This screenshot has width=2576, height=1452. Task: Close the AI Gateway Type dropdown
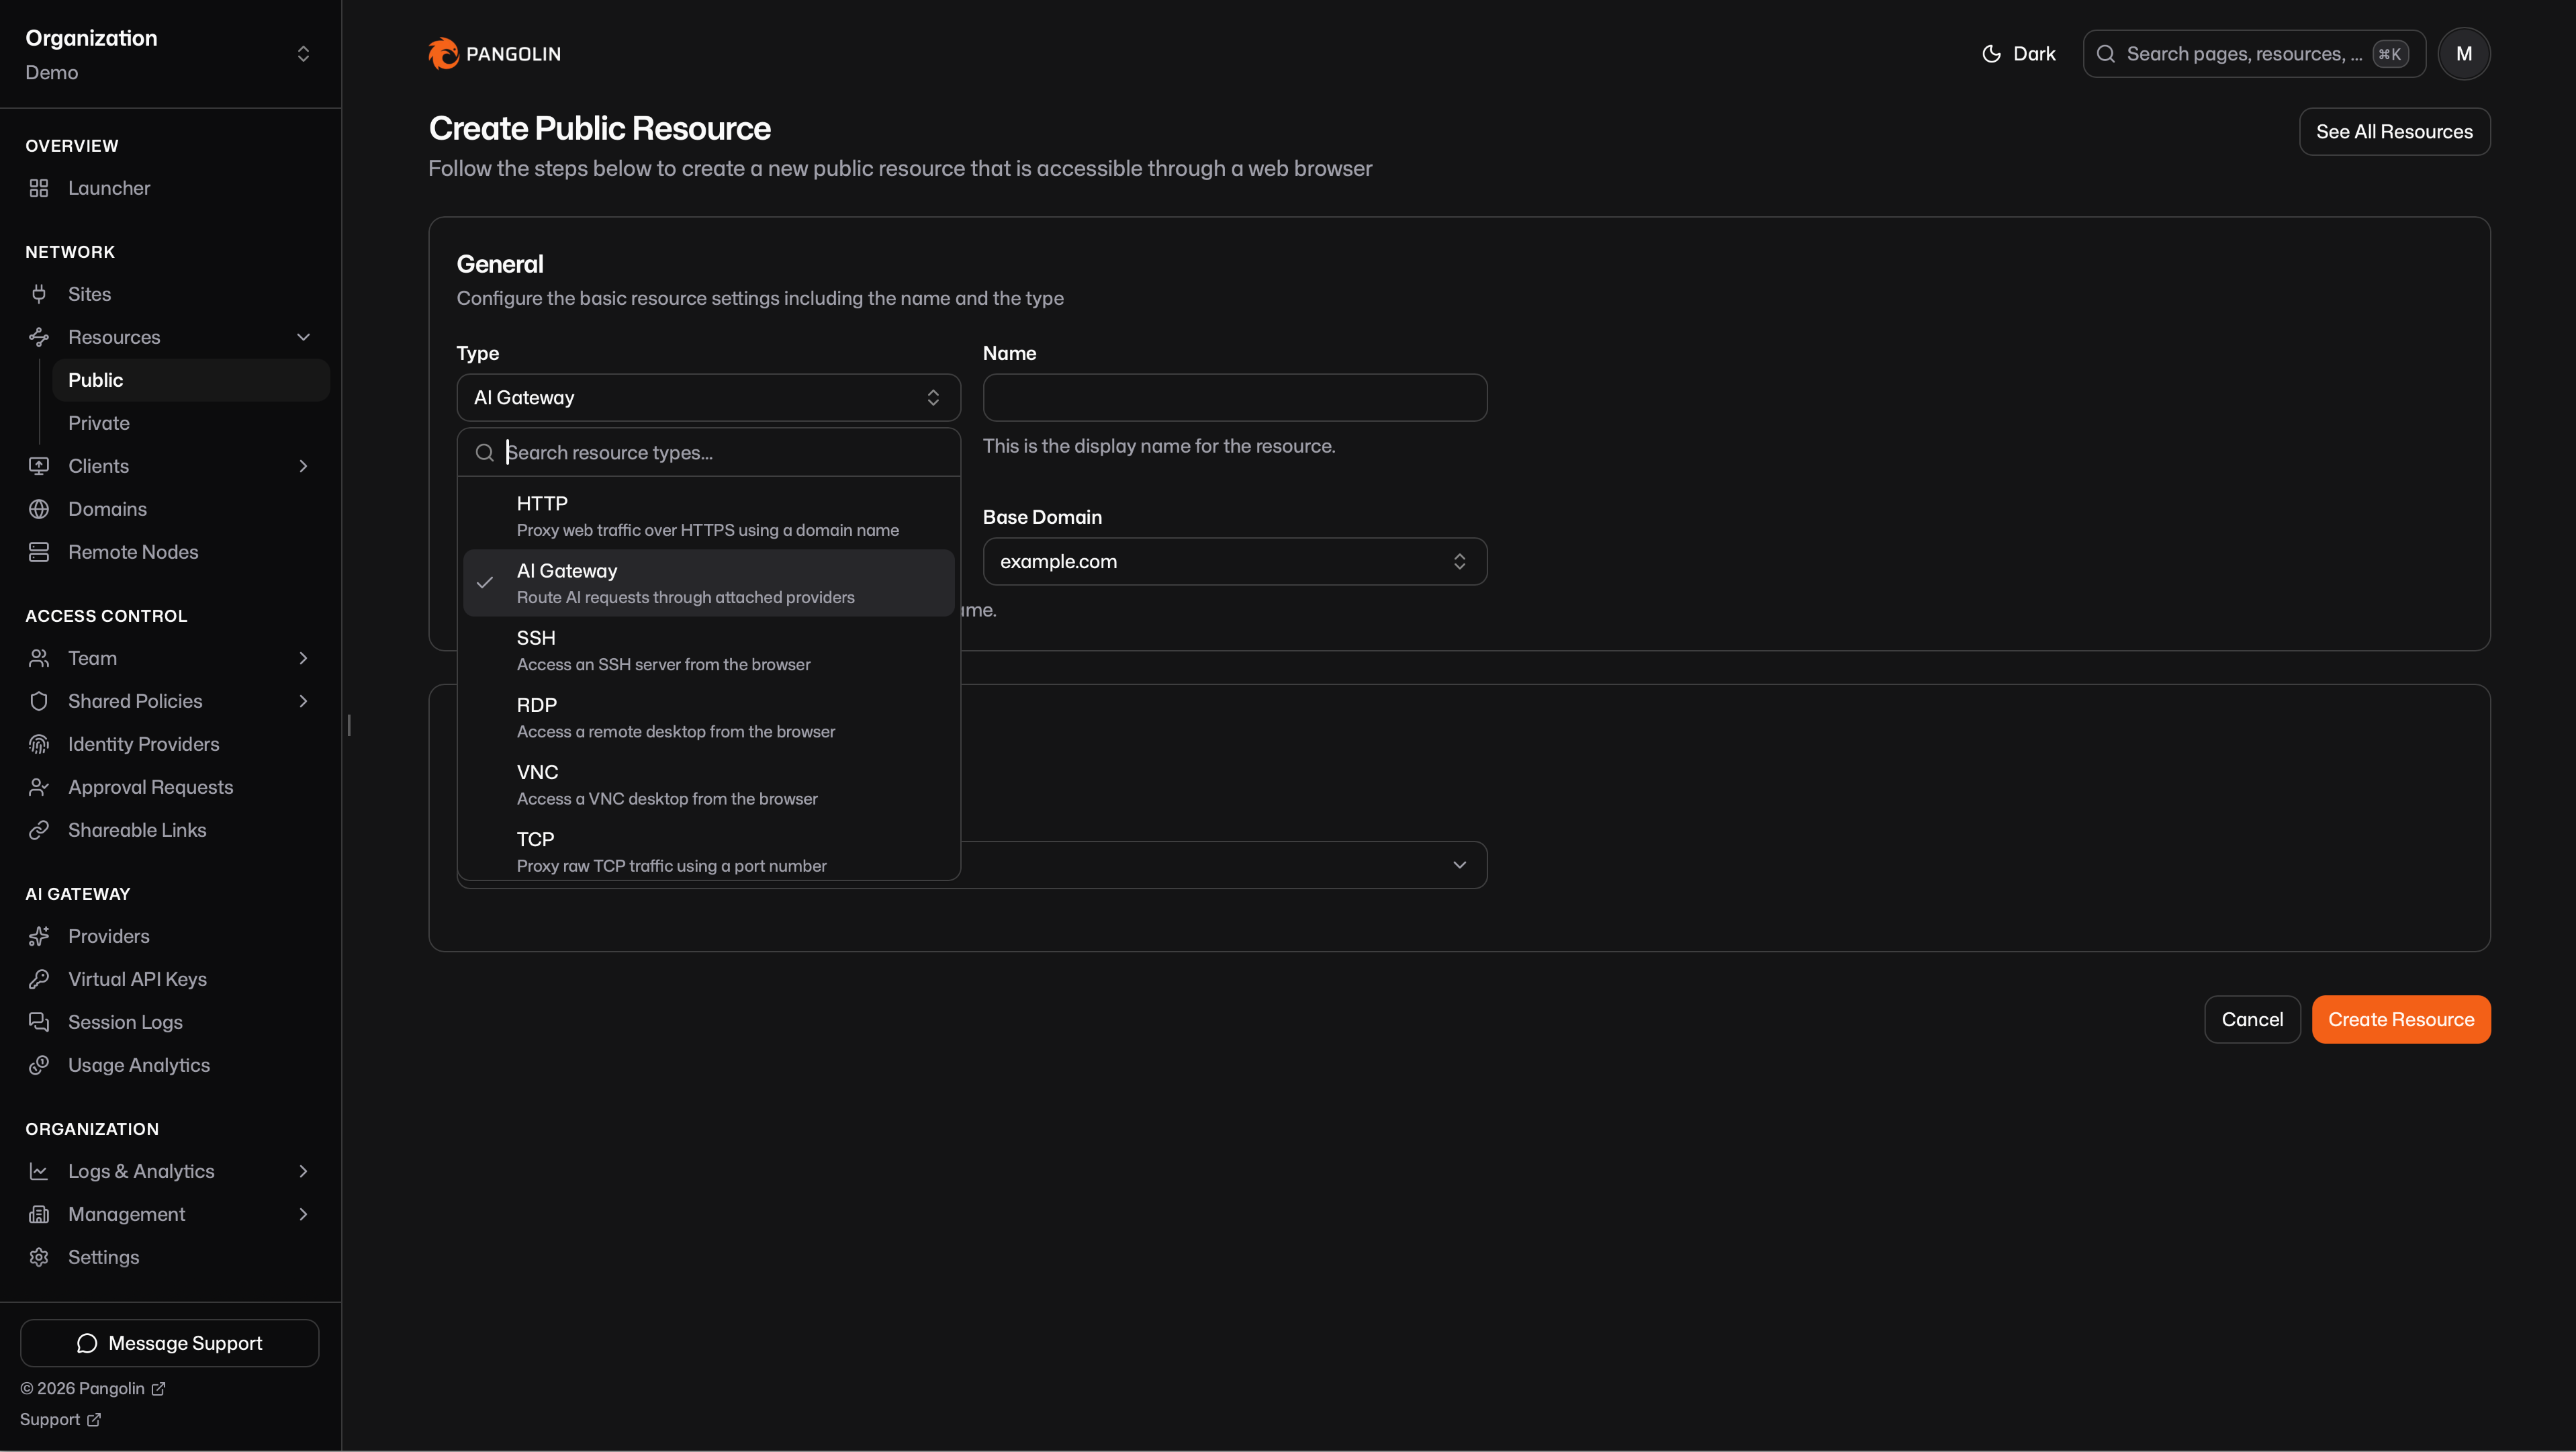pyautogui.click(x=708, y=398)
